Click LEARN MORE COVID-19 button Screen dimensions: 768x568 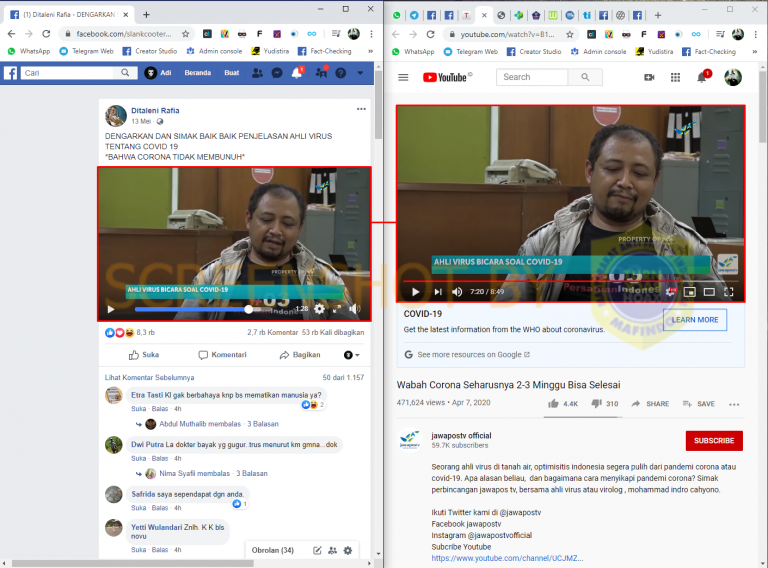[x=695, y=320]
